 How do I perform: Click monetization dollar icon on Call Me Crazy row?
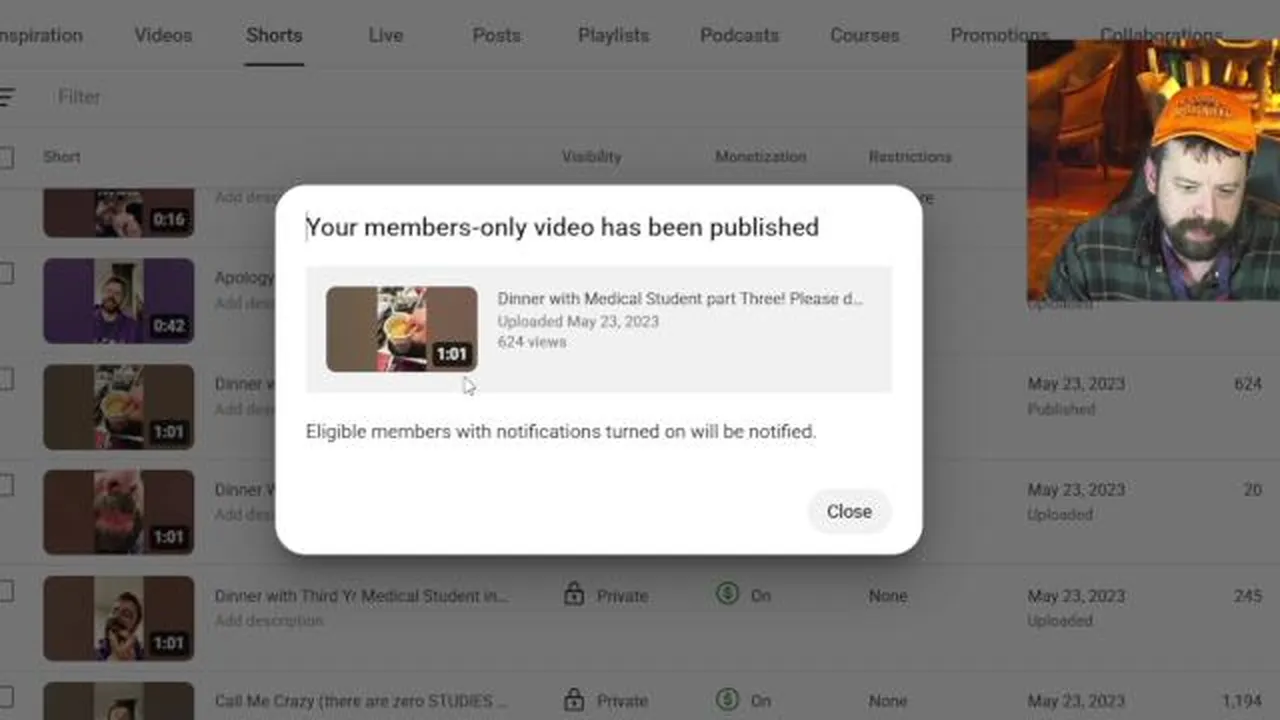coord(727,699)
